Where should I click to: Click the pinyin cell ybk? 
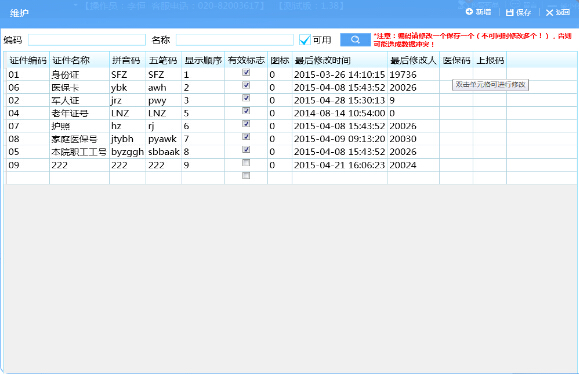[x=127, y=87]
